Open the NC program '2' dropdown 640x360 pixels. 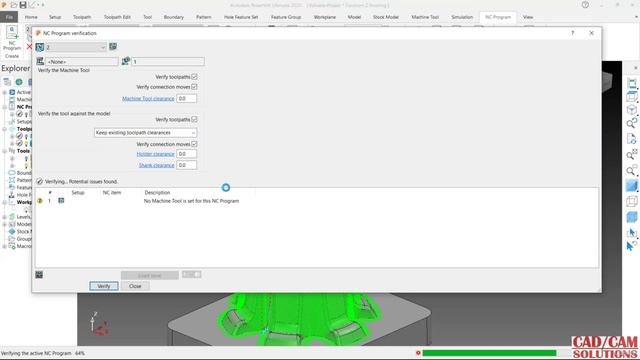tap(76, 47)
